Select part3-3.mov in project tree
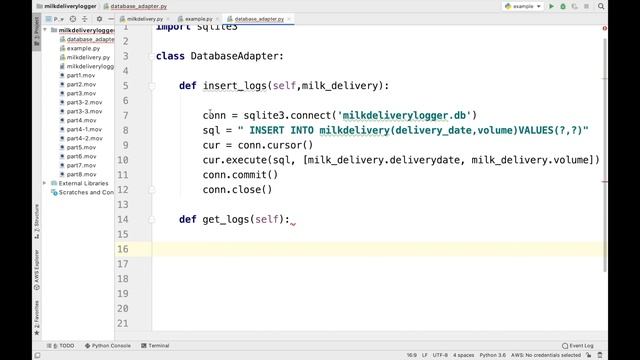Viewport: 640px width, 360px height. [81, 111]
